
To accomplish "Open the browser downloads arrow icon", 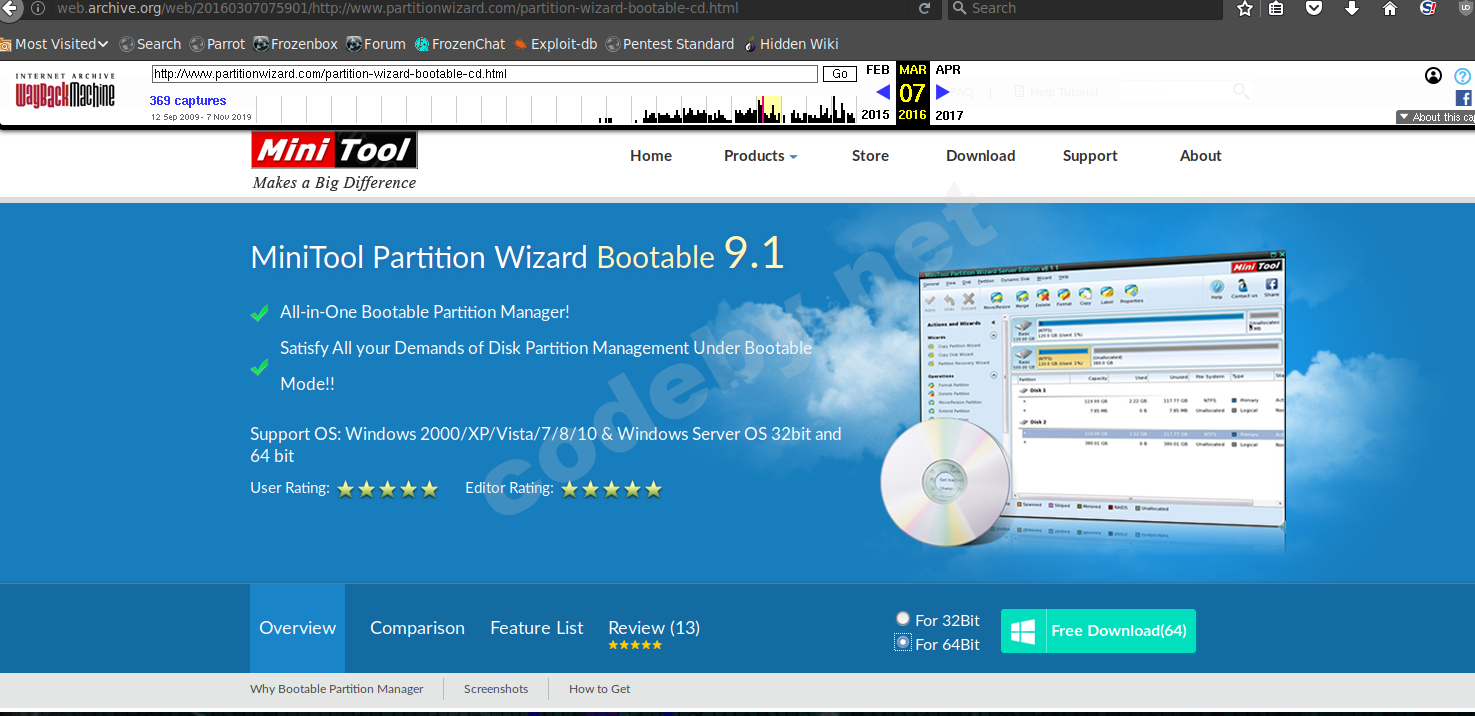I will coord(1352,9).
